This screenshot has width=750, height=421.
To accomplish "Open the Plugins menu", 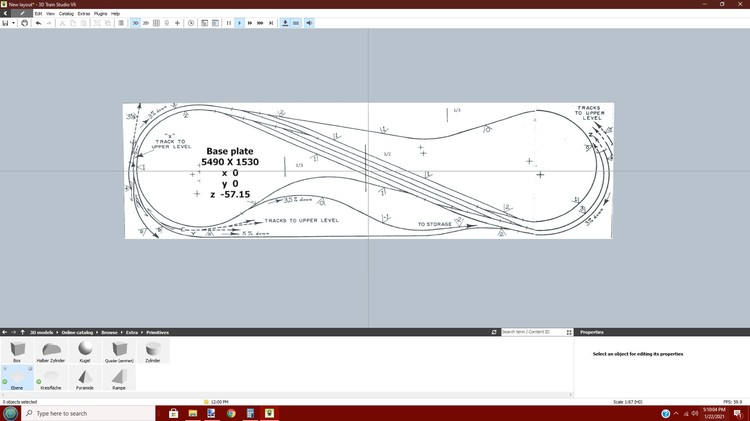I will tap(100, 13).
